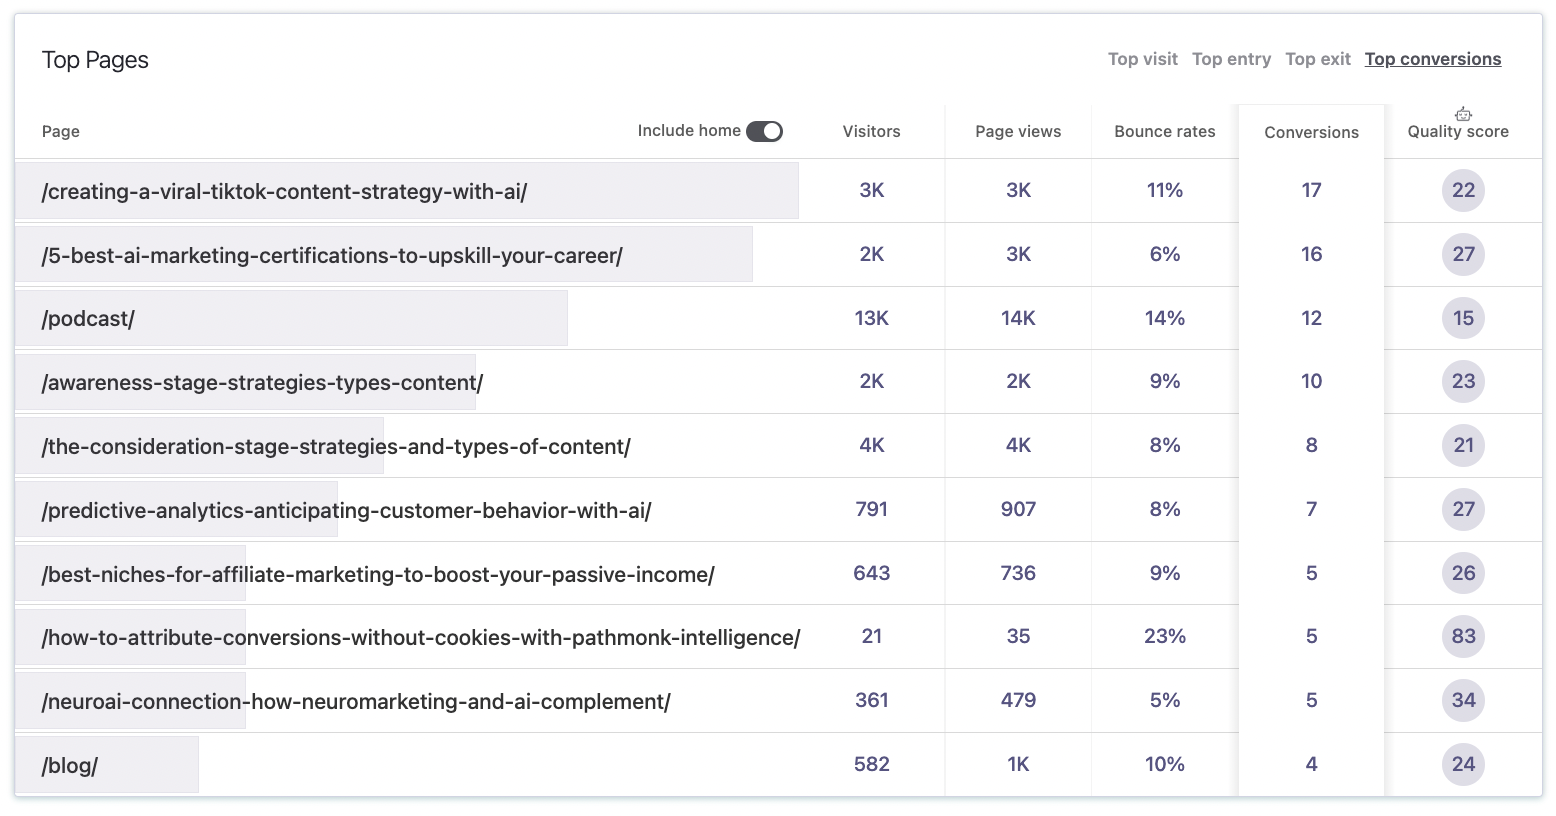Click the quality score 15 badge
This screenshot has height=816, width=1556.
1463,318
